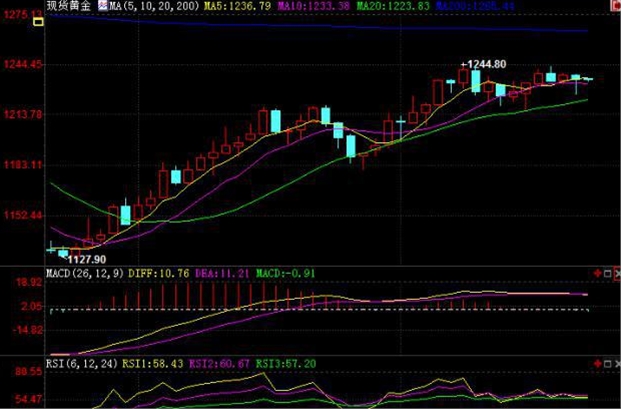
Task: Click the red diamond icon in the MACD panel
Action: (598, 273)
